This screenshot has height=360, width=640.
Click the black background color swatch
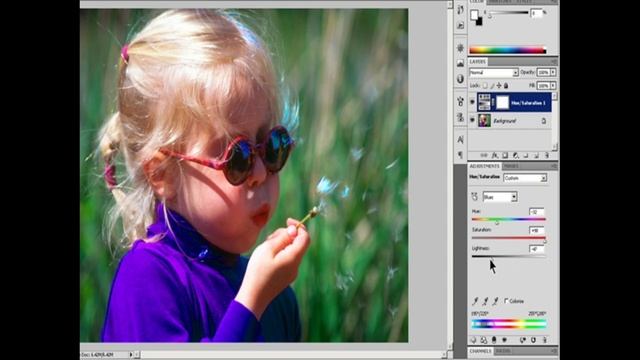pyautogui.click(x=479, y=21)
